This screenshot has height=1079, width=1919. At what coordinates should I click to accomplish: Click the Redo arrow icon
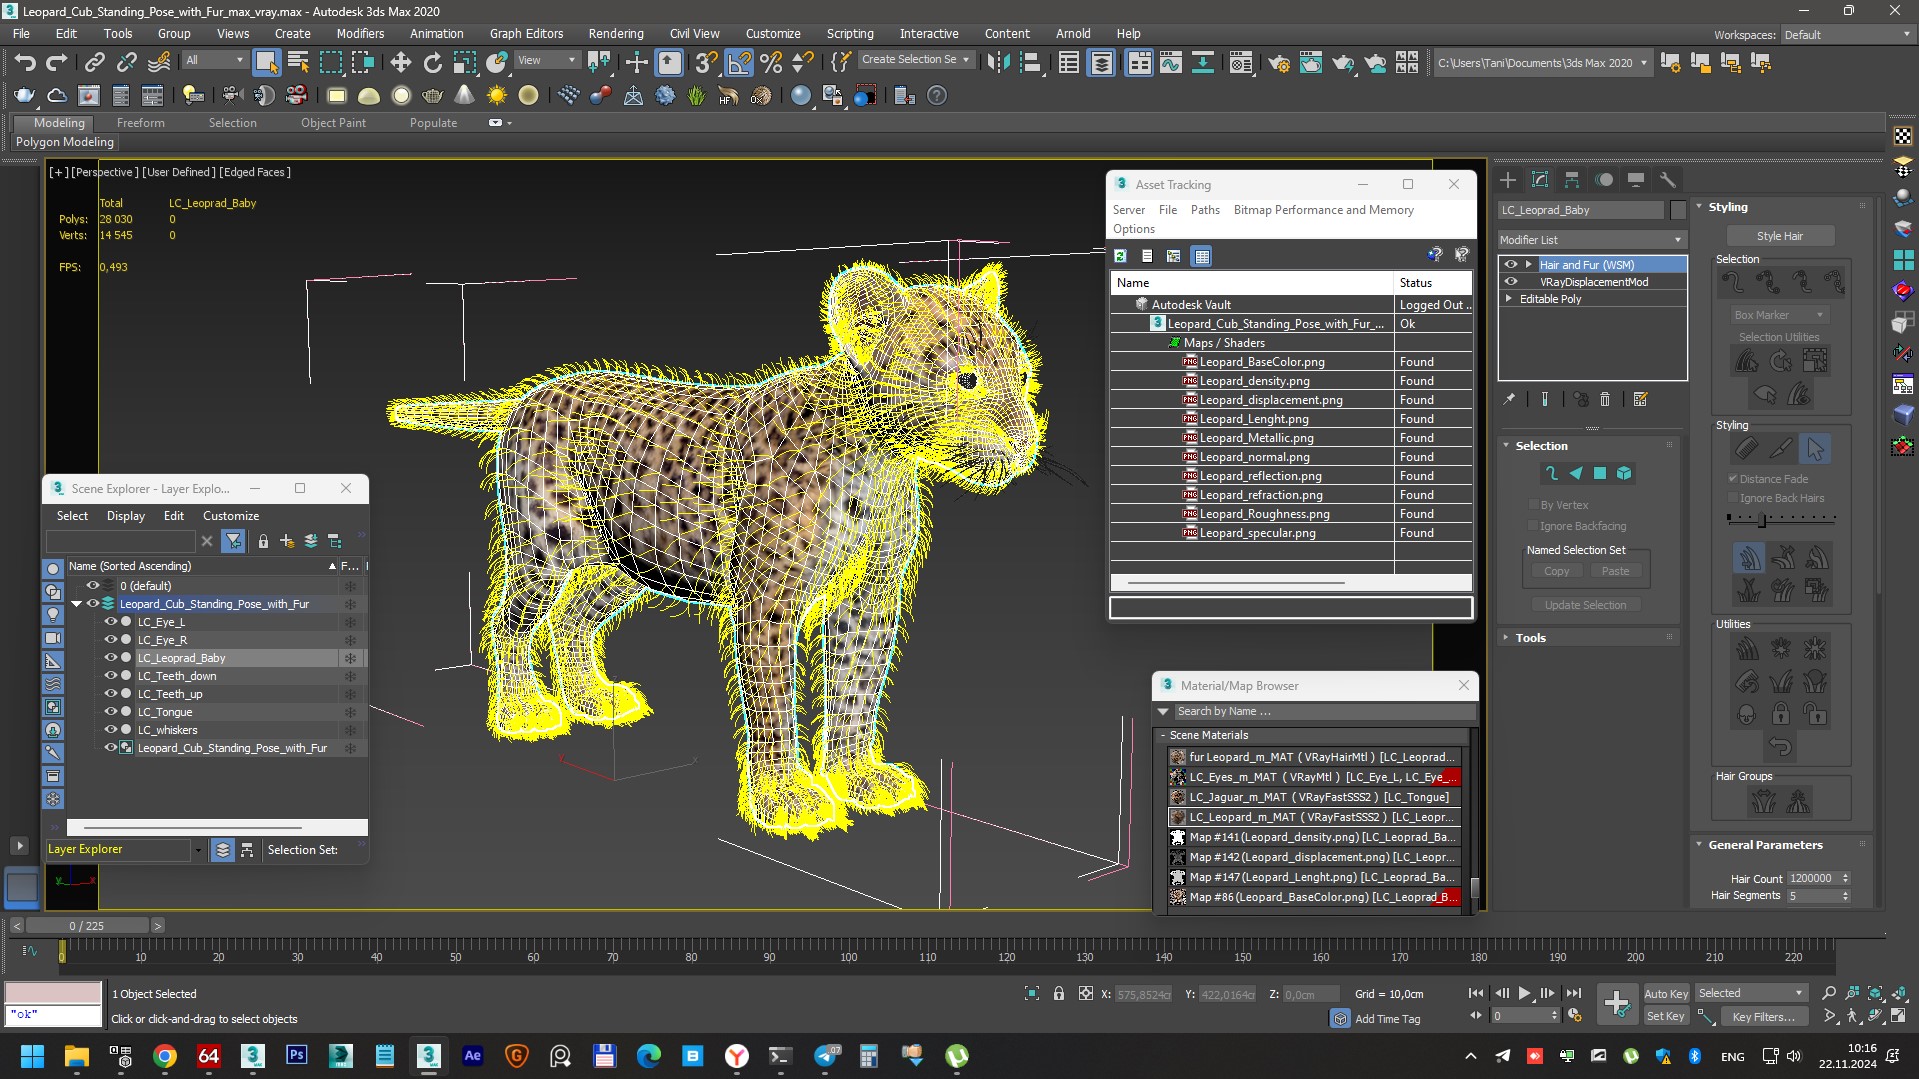tap(57, 63)
